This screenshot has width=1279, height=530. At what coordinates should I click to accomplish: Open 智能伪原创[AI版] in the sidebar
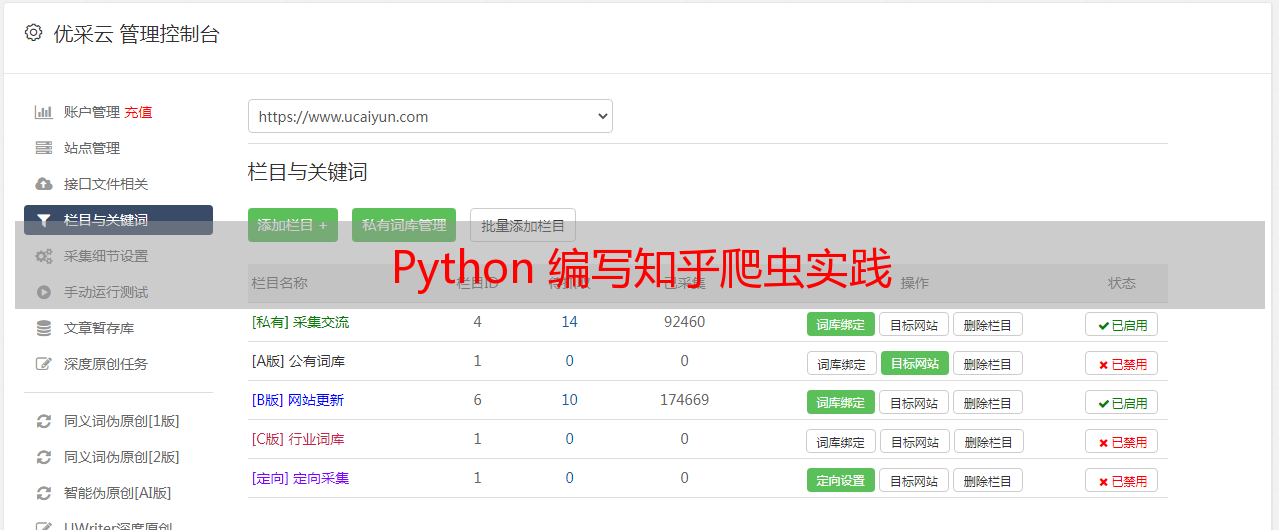pyautogui.click(x=118, y=493)
